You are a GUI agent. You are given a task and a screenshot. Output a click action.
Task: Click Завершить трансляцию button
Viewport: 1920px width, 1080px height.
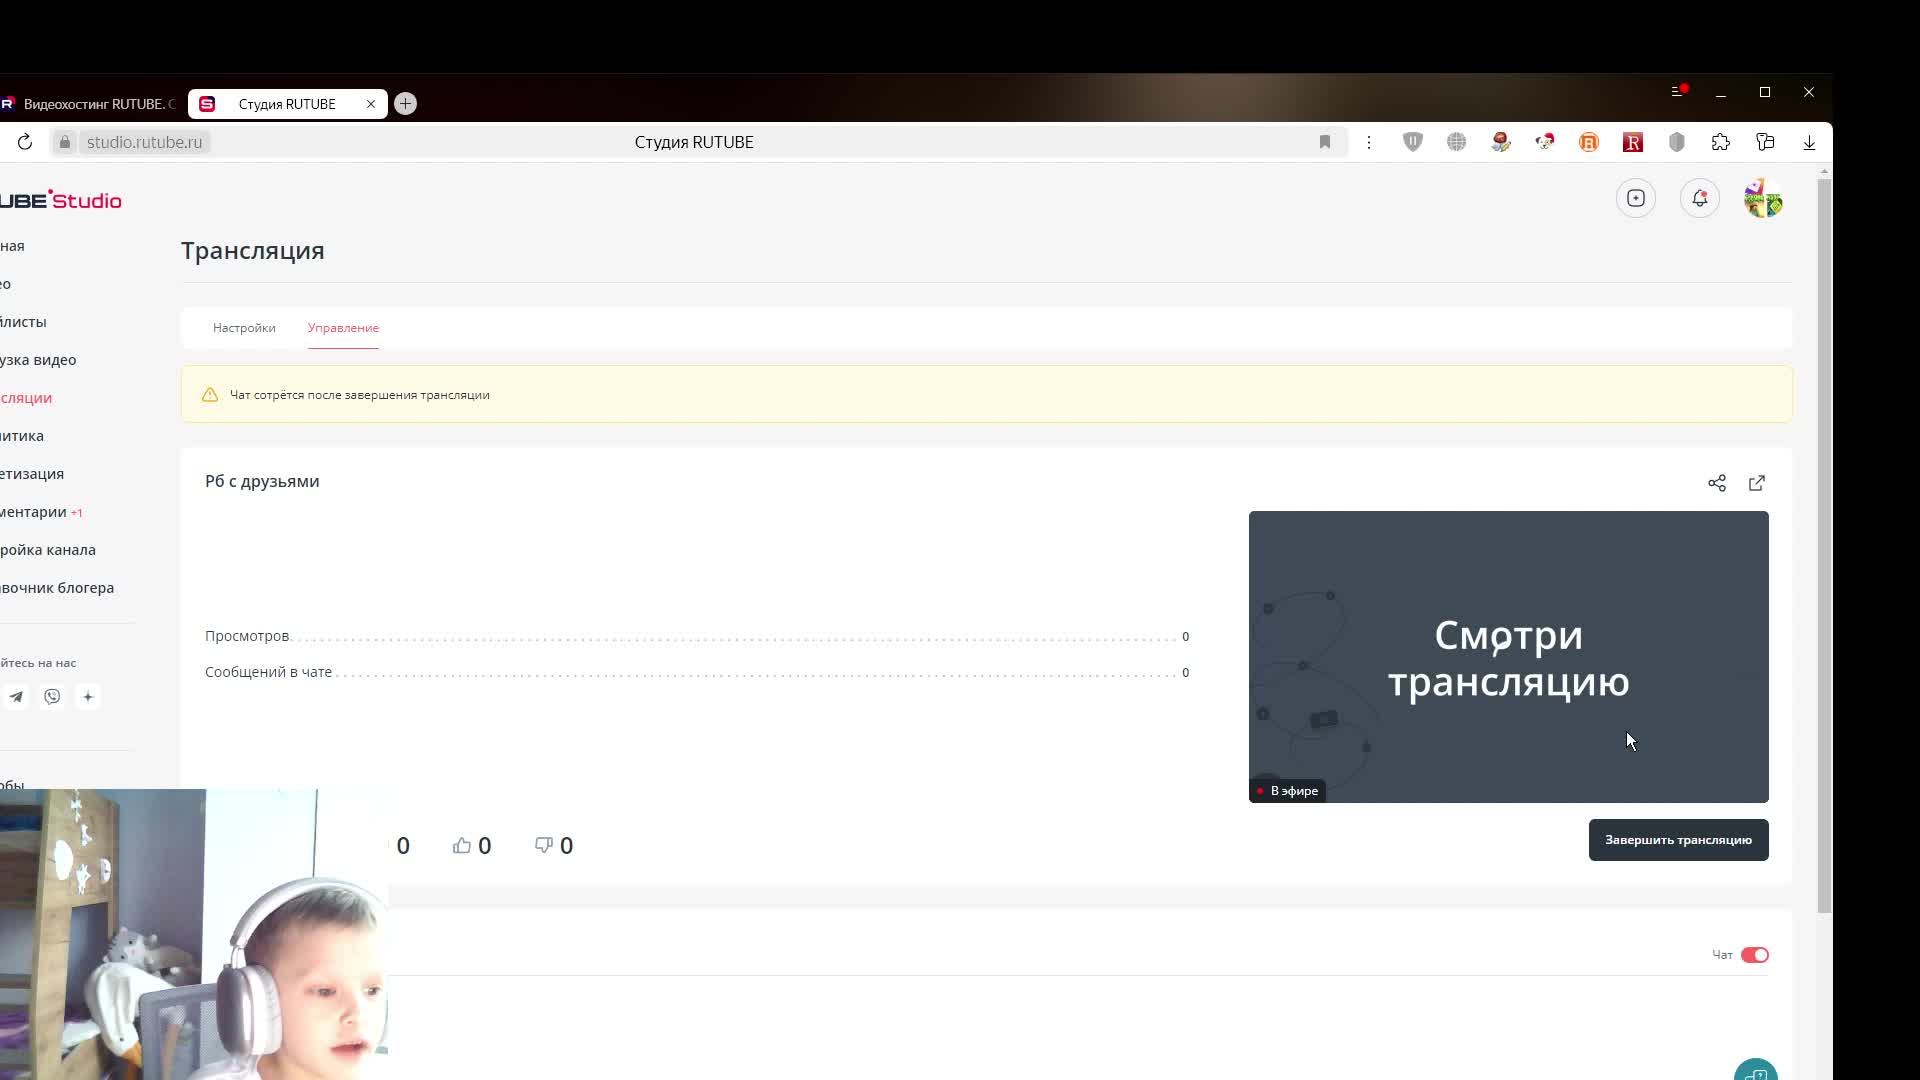(x=1678, y=840)
